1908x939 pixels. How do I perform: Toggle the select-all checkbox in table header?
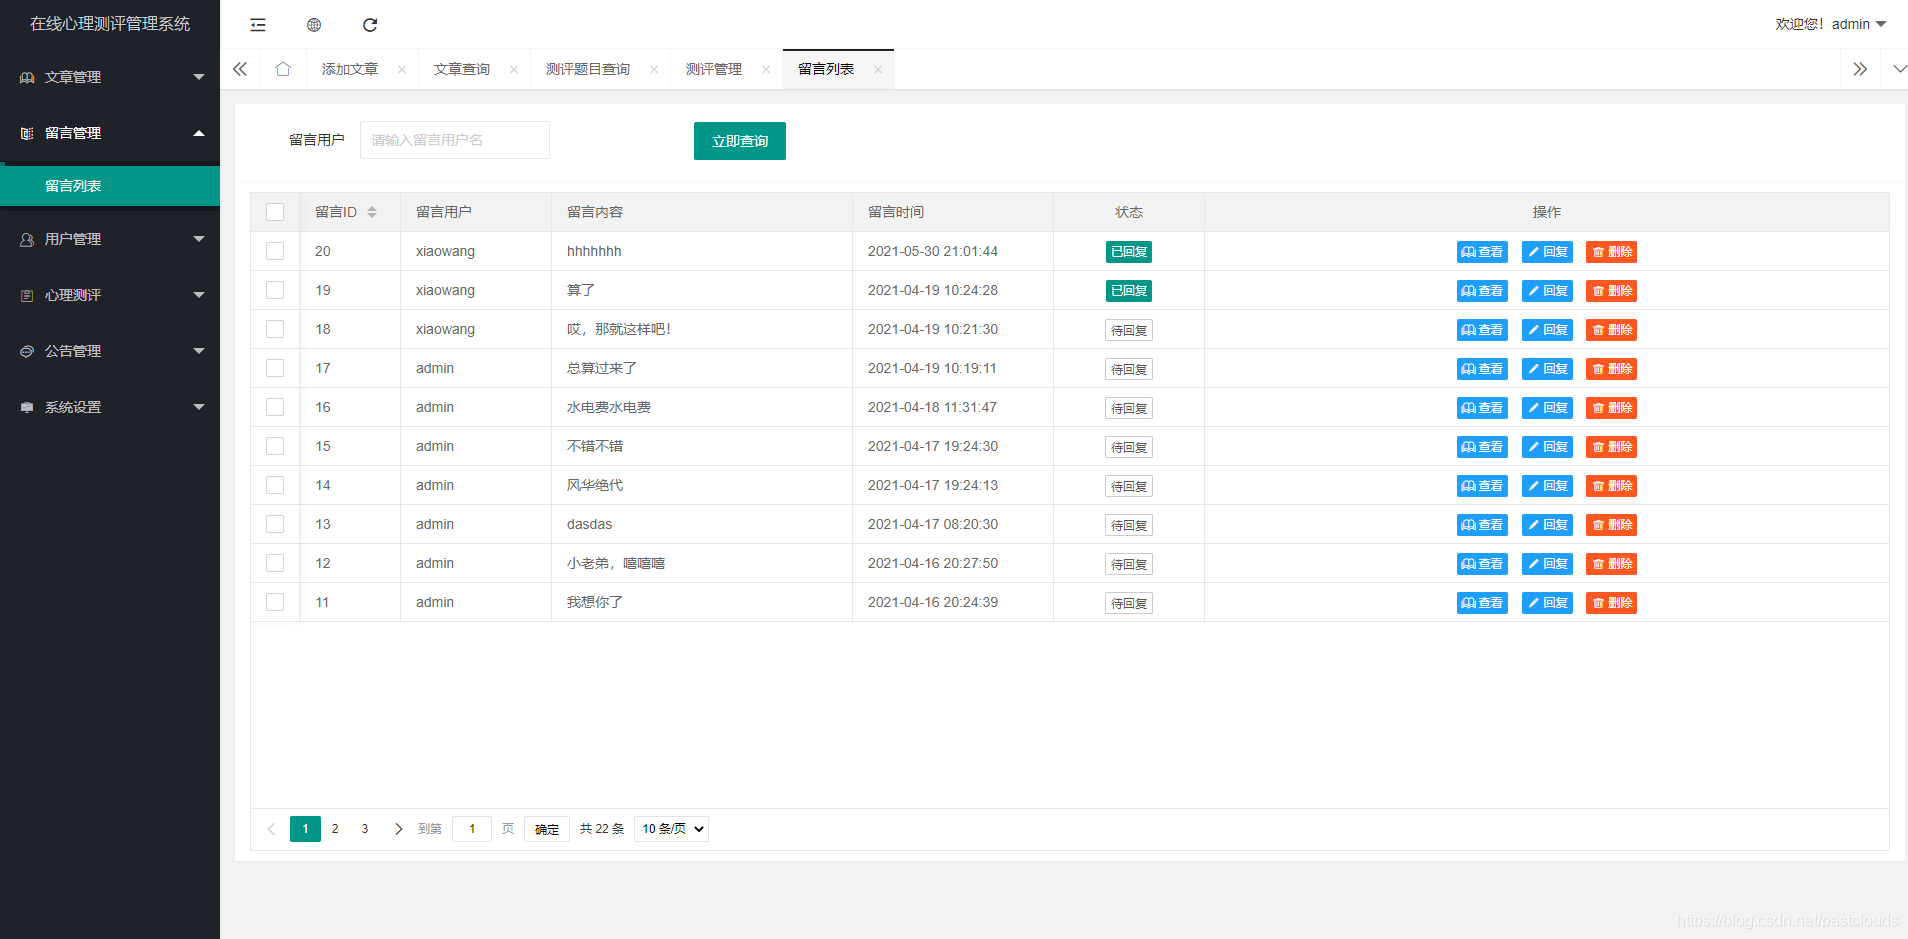[275, 212]
